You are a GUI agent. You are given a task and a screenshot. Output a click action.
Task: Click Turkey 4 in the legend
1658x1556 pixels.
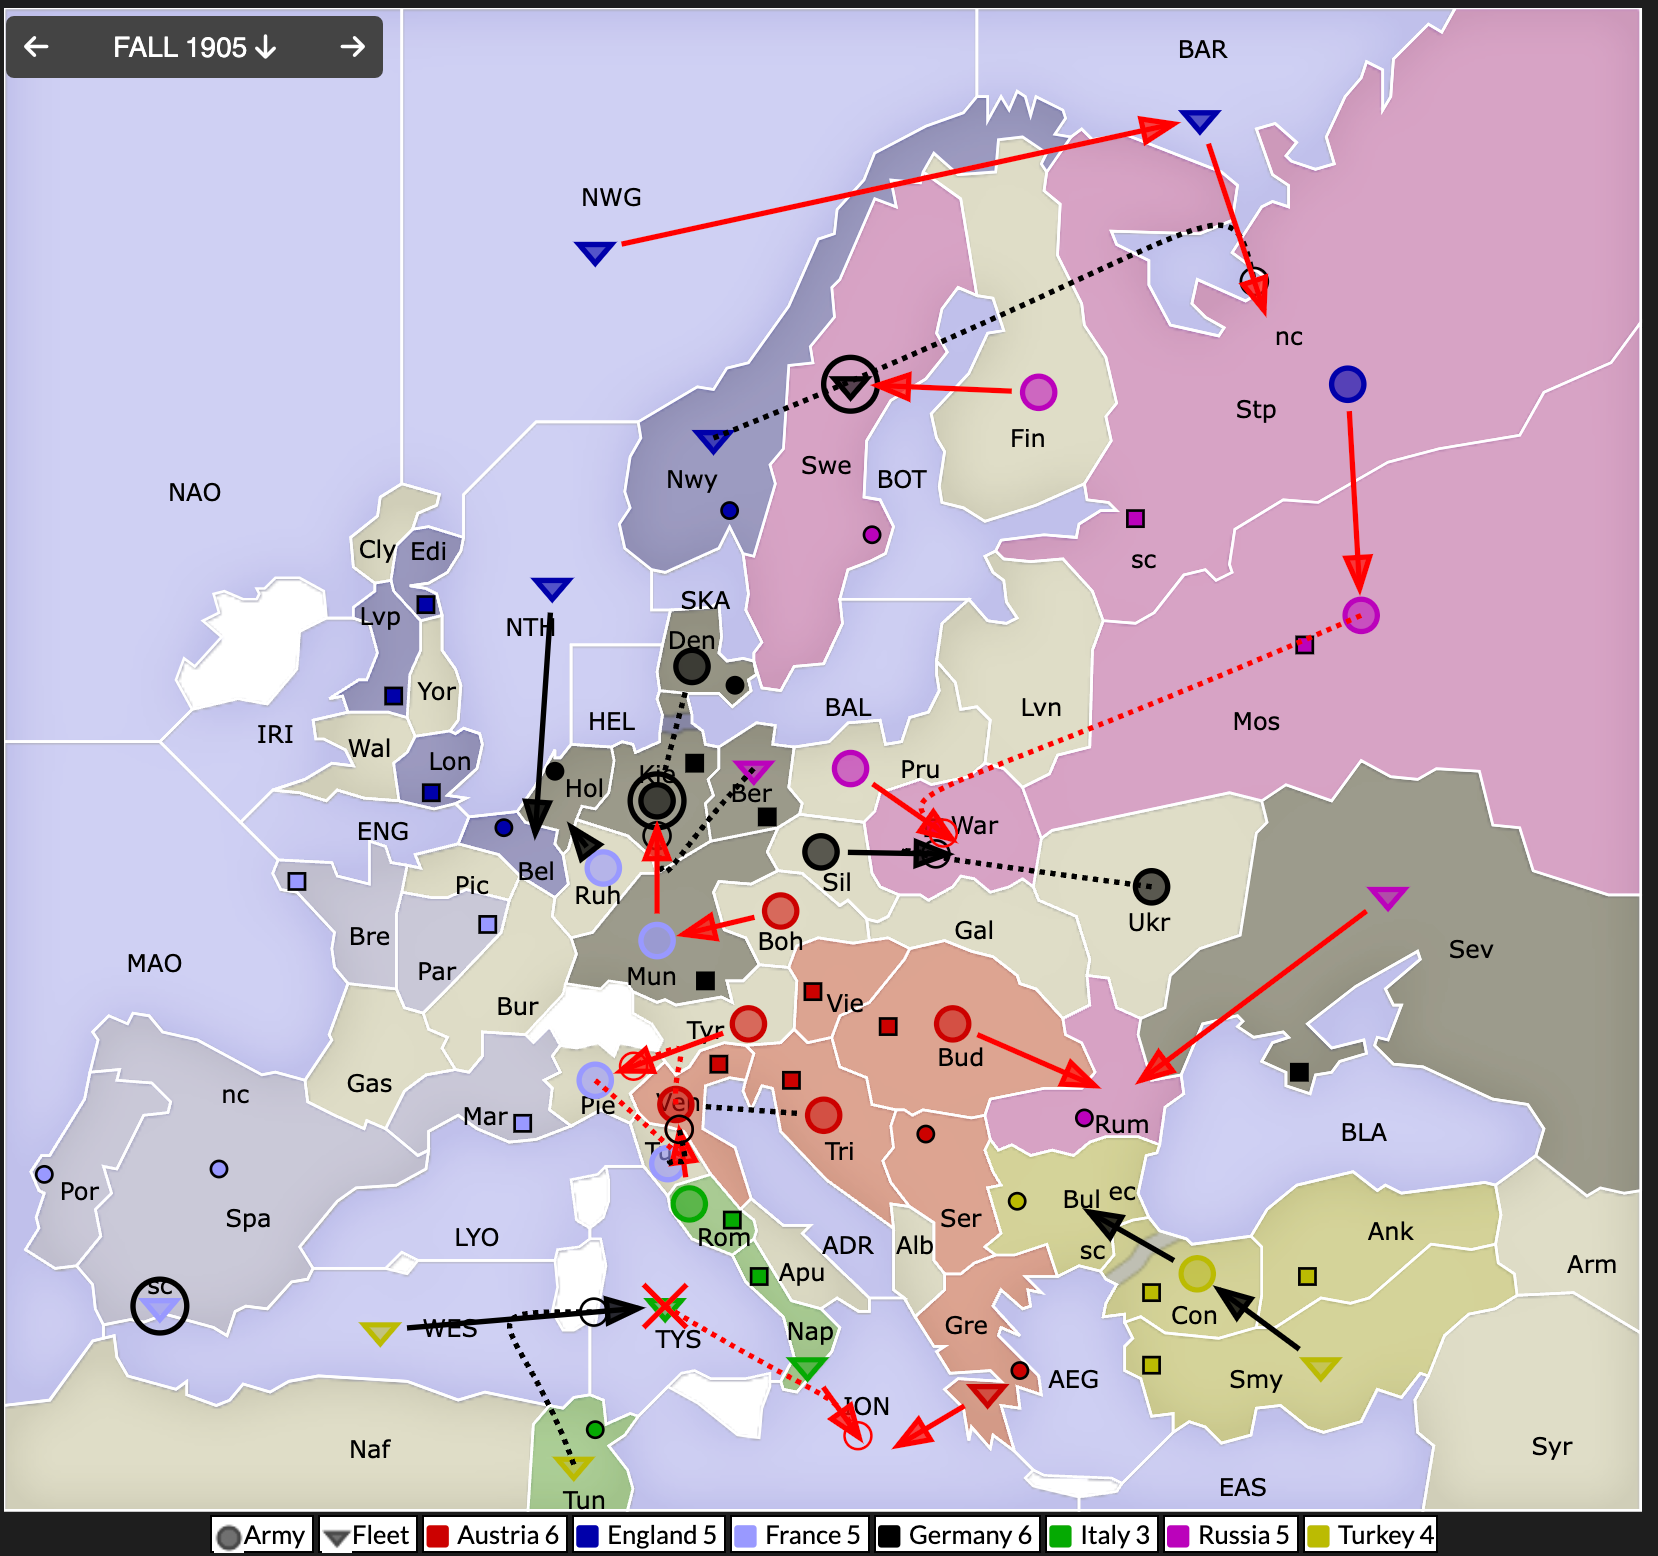[x=1371, y=1535]
